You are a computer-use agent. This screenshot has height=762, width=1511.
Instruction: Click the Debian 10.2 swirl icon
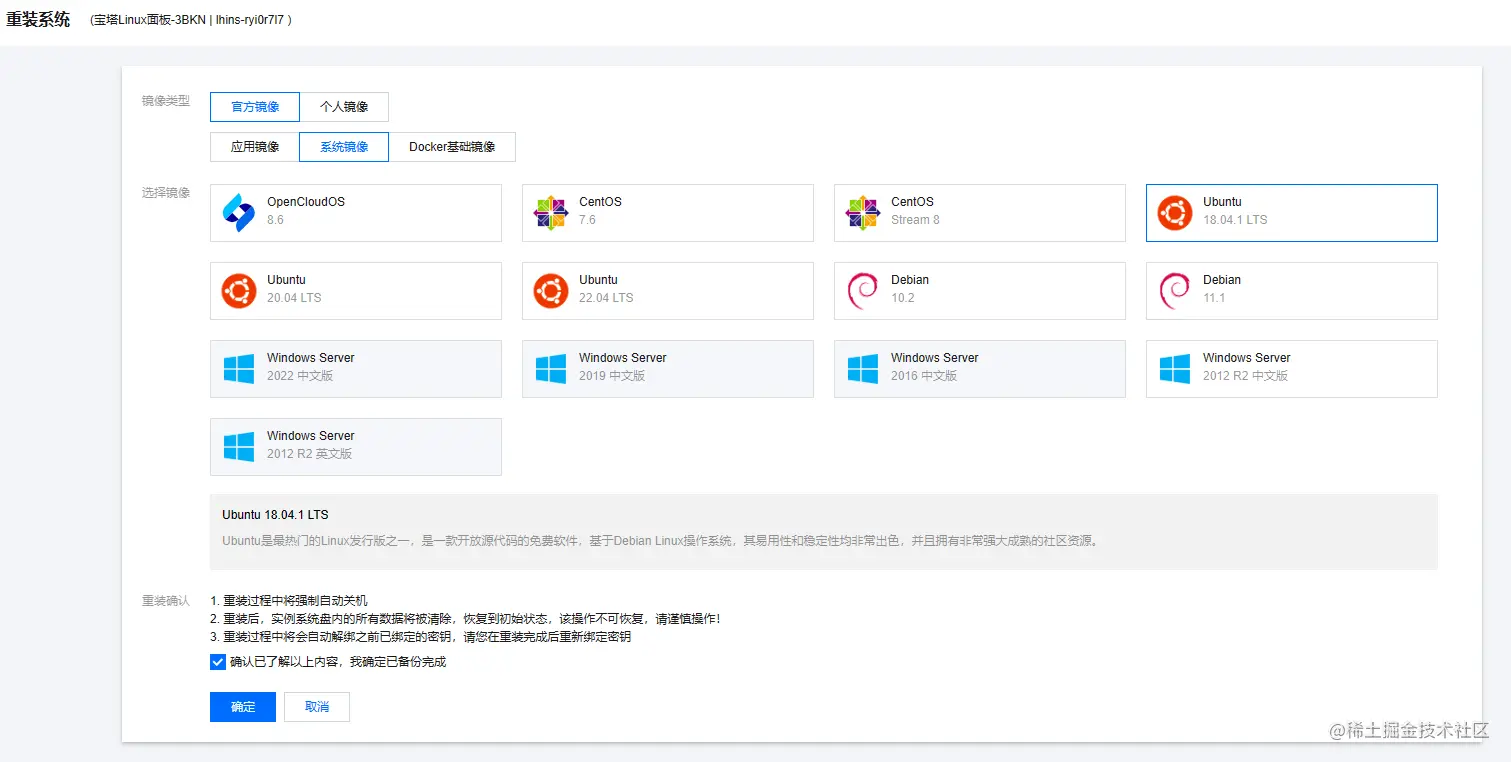(862, 291)
